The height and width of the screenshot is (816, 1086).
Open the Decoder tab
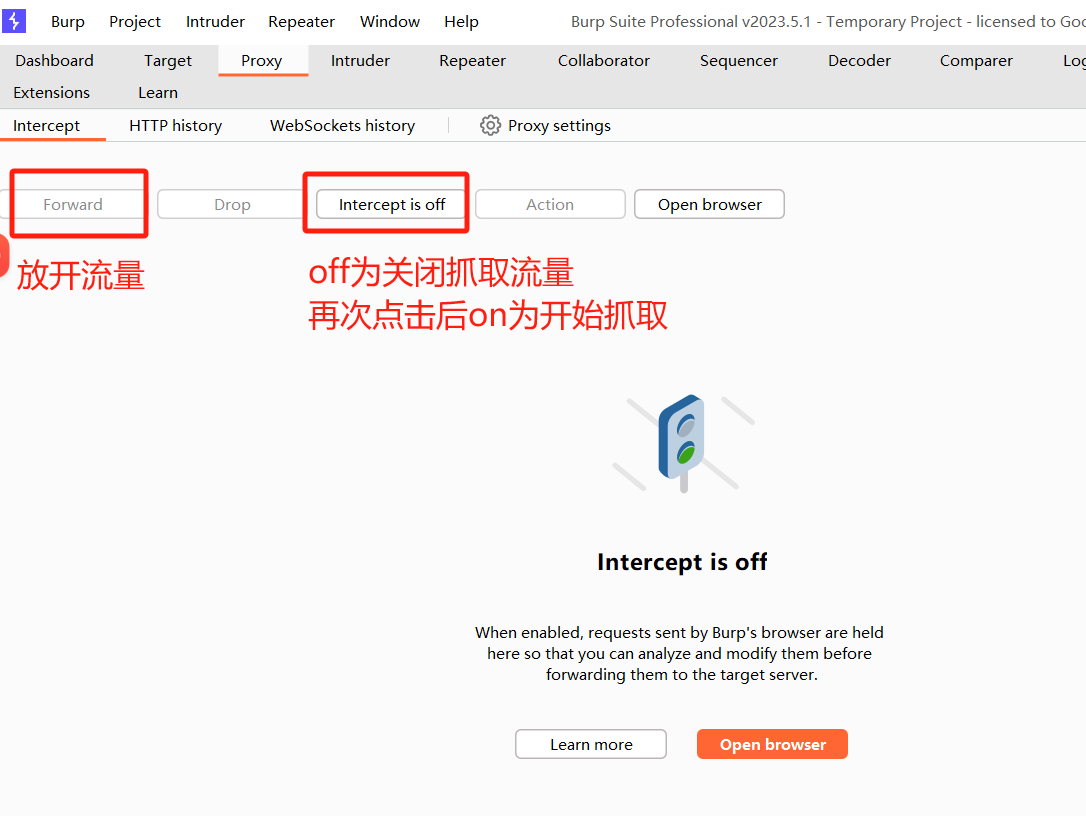click(860, 61)
